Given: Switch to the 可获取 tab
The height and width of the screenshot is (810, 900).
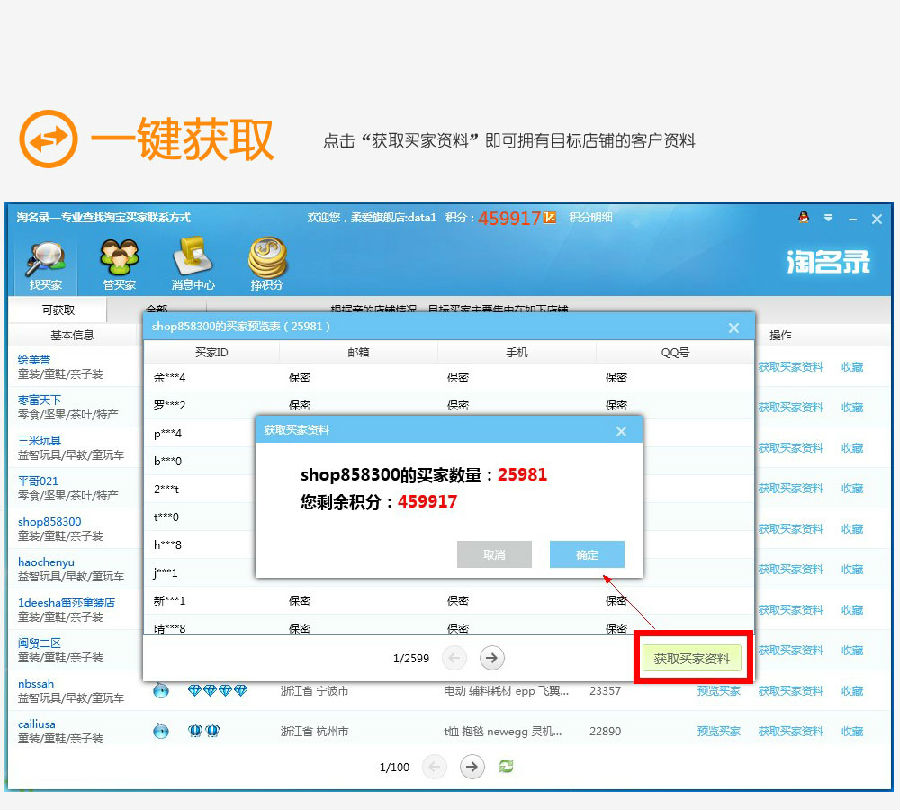Looking at the screenshot, I should coord(58,310).
